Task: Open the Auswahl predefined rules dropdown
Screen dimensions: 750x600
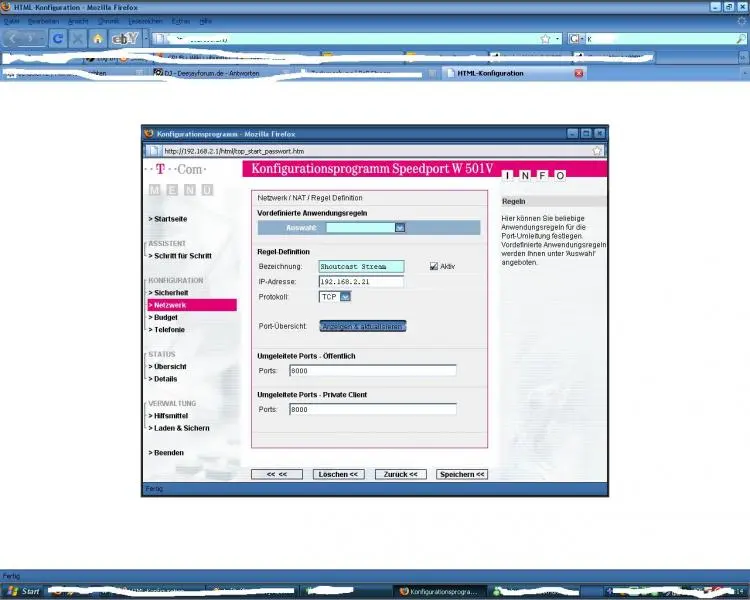Action: [x=399, y=227]
